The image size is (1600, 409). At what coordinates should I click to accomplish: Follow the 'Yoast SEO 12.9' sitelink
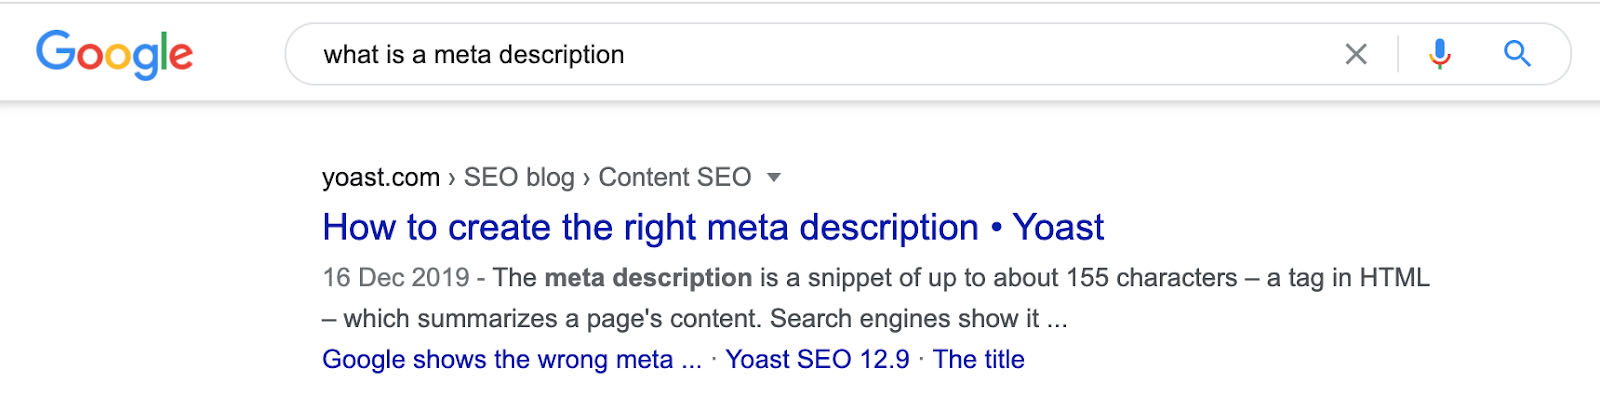click(817, 360)
